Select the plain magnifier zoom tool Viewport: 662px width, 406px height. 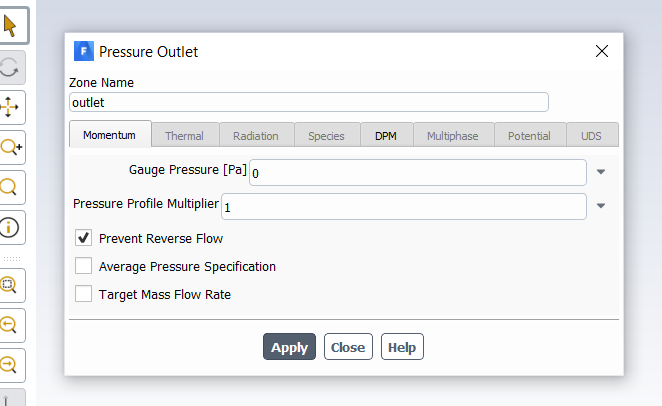pos(12,187)
